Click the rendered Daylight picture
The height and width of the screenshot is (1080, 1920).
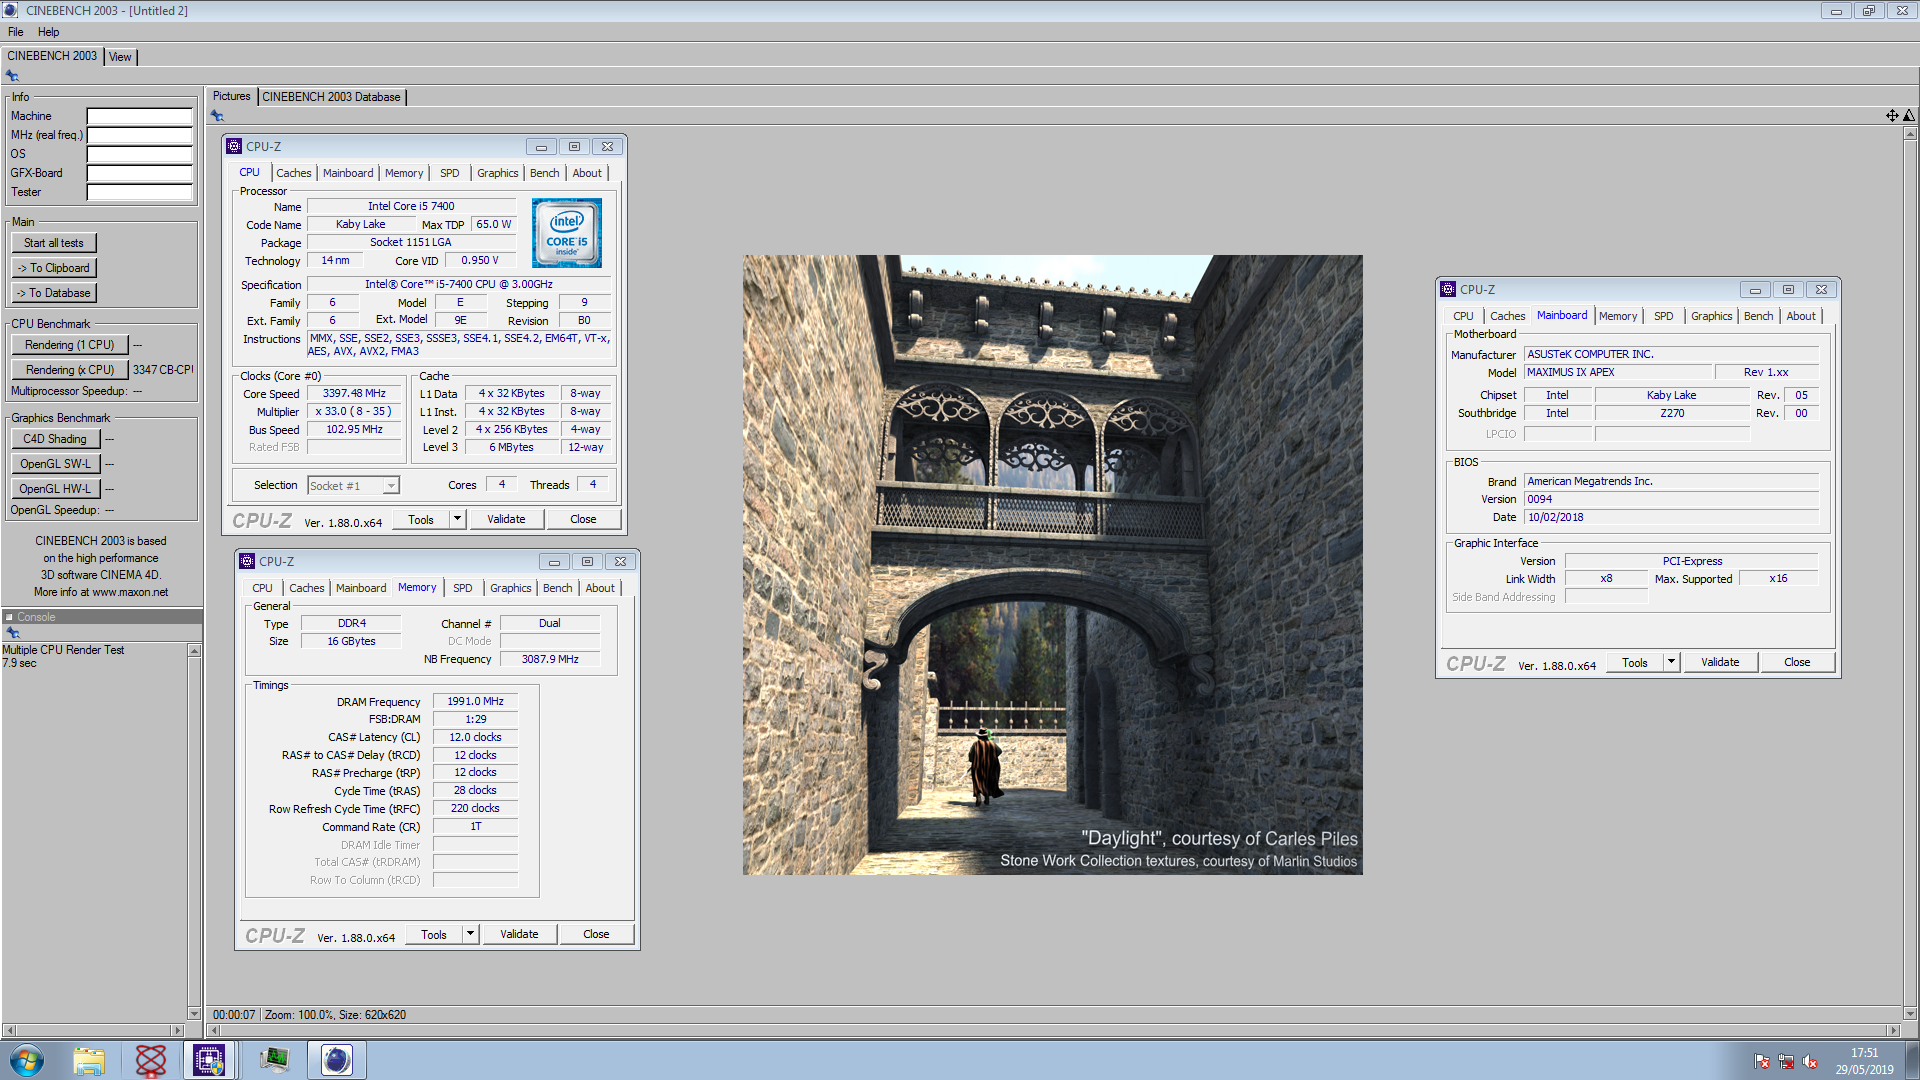click(1052, 565)
